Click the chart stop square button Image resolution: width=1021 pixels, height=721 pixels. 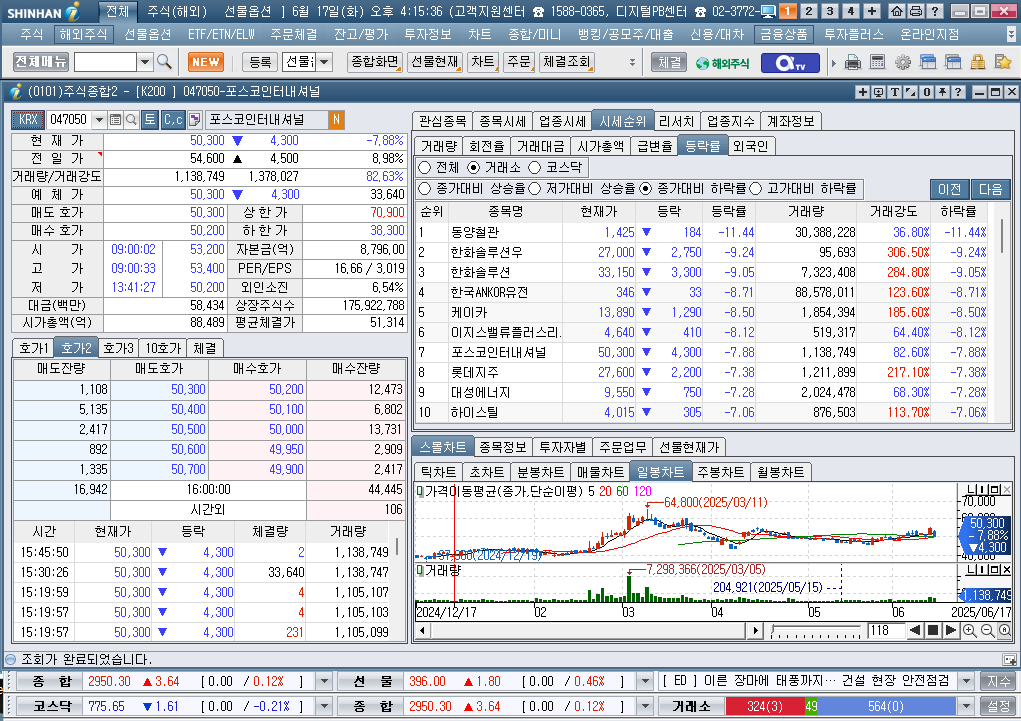click(933, 630)
